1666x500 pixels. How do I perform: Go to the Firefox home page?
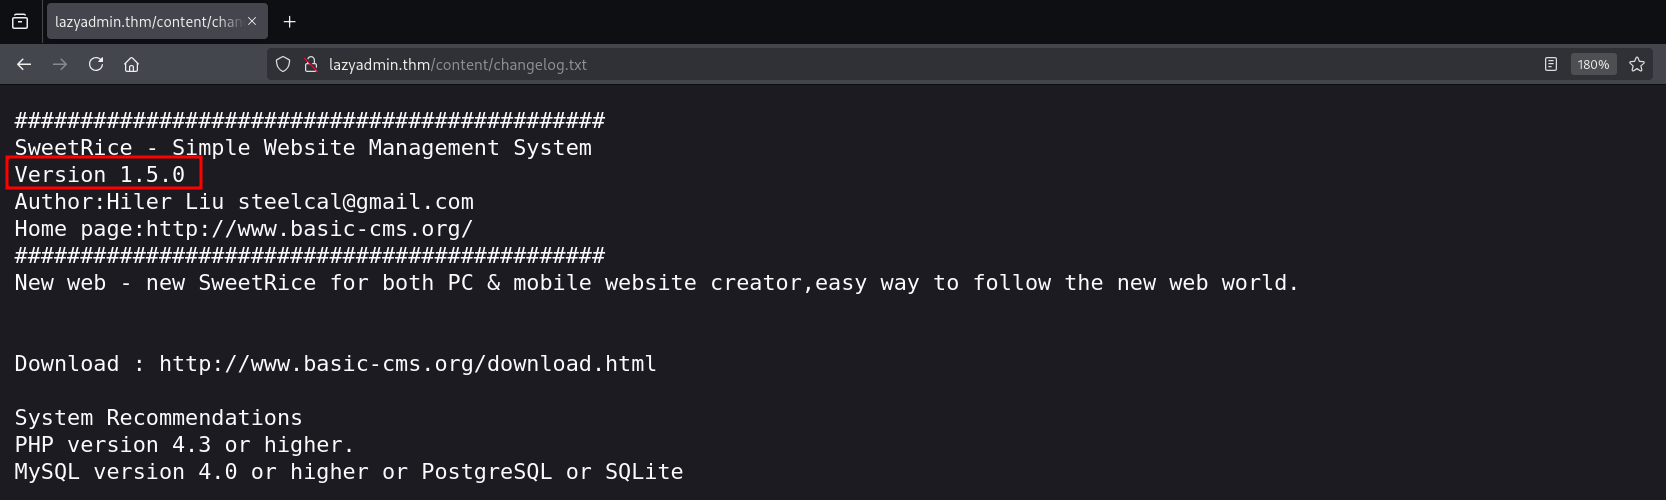[131, 64]
